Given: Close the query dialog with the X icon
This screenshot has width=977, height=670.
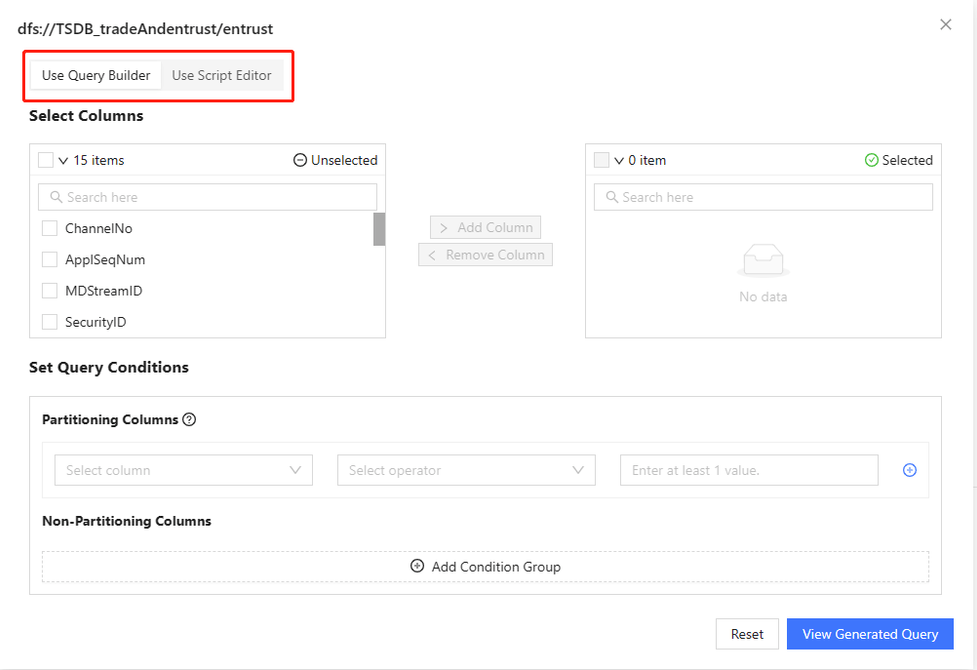Looking at the screenshot, I should pyautogui.click(x=945, y=24).
